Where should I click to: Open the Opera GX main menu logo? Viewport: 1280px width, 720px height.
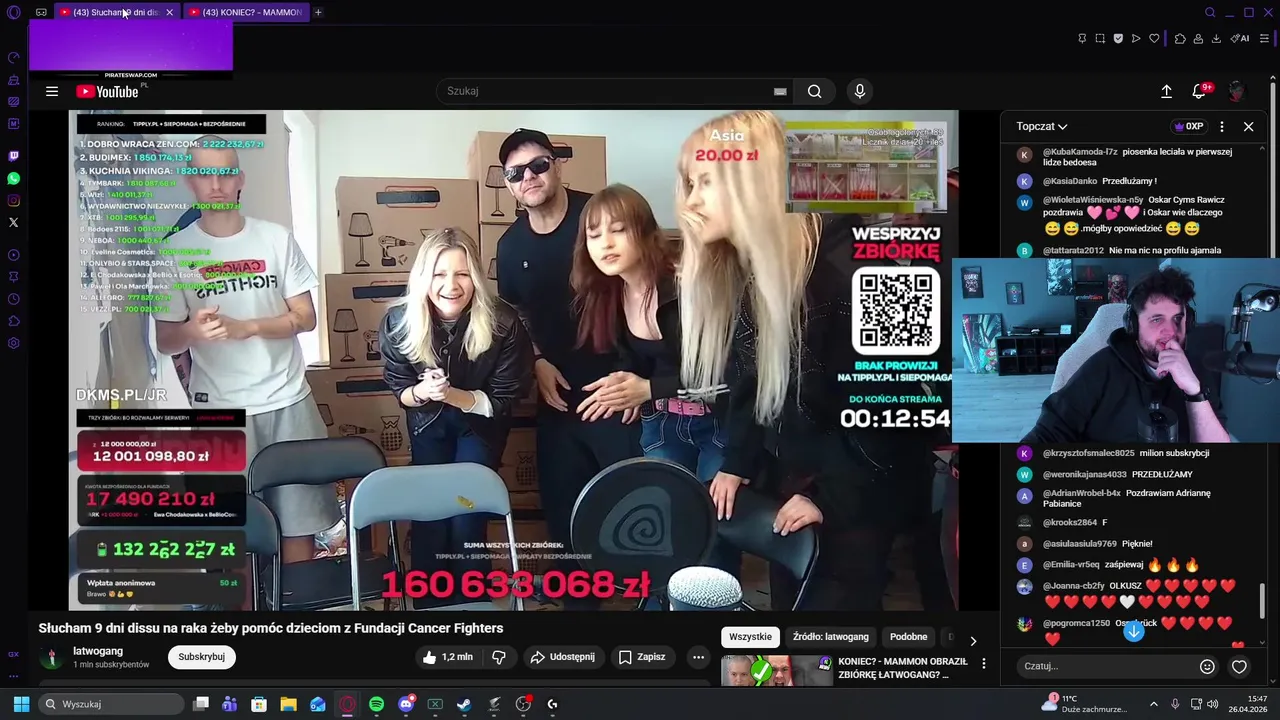[x=13, y=12]
